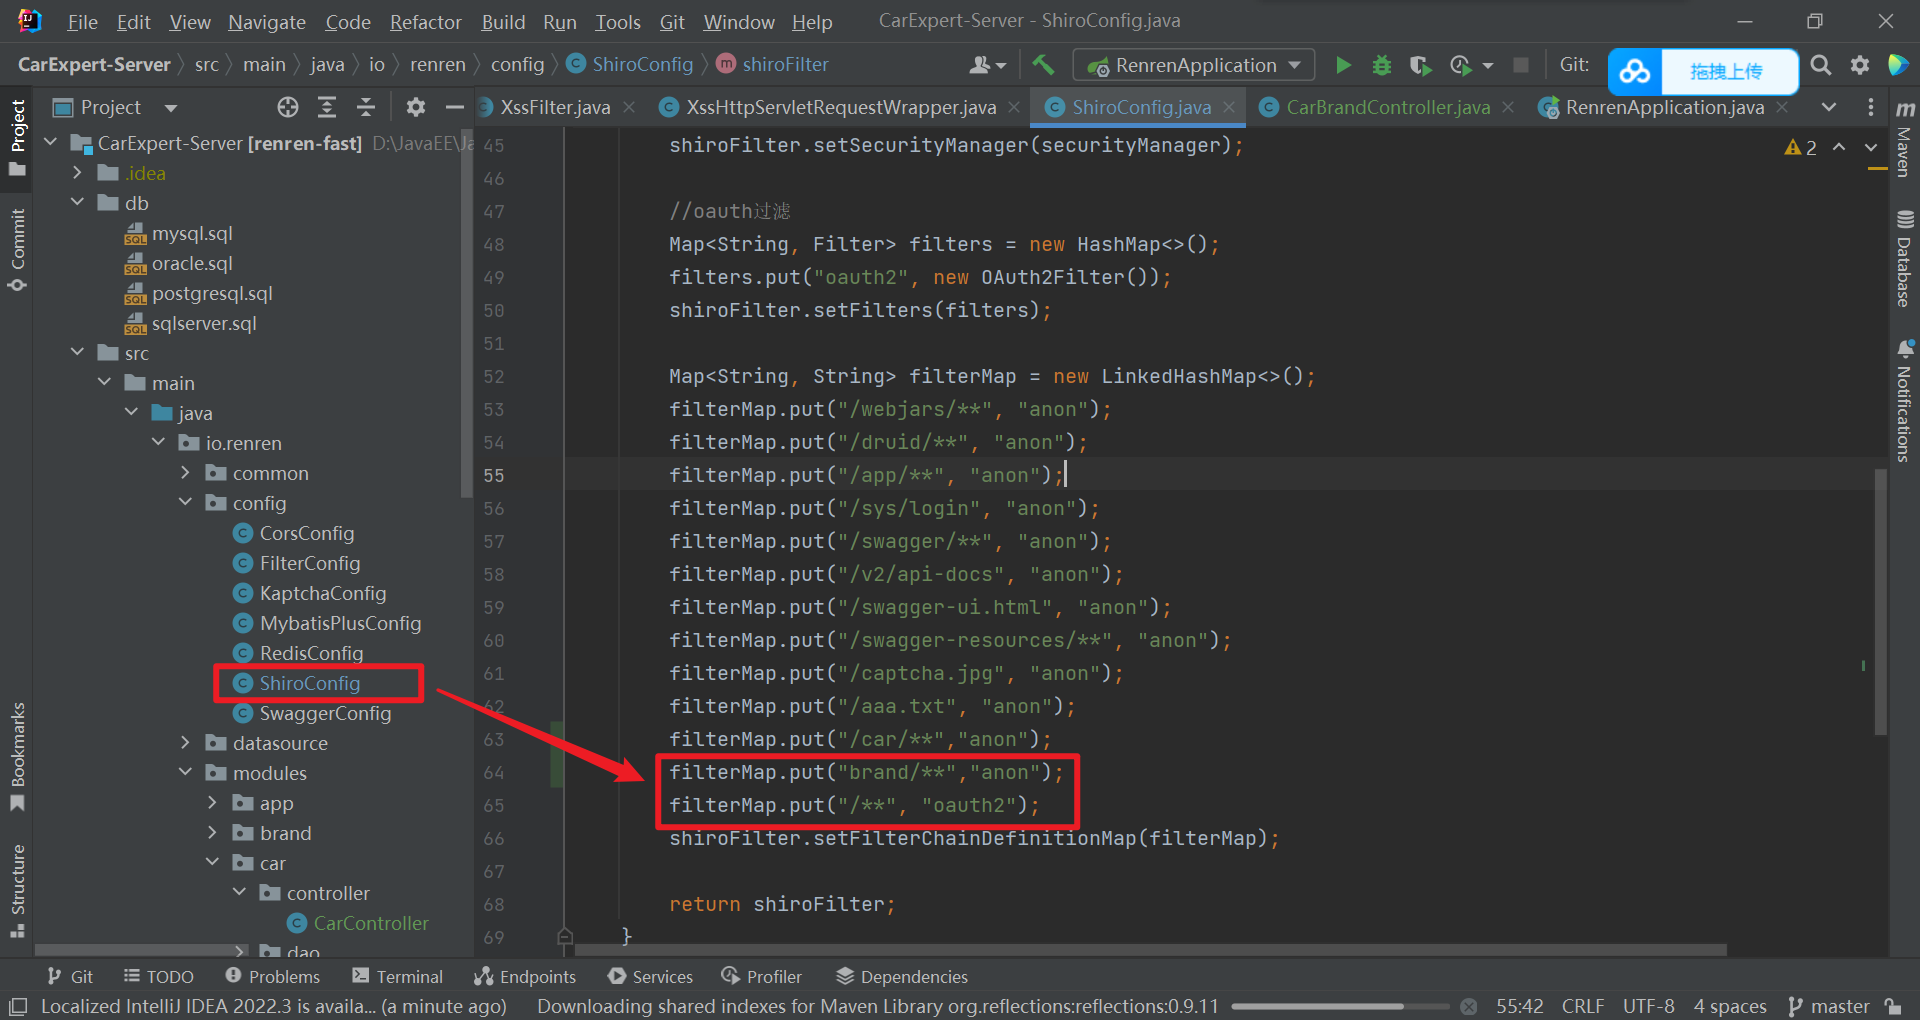
Task: Stop the running process button
Action: pos(1520,65)
